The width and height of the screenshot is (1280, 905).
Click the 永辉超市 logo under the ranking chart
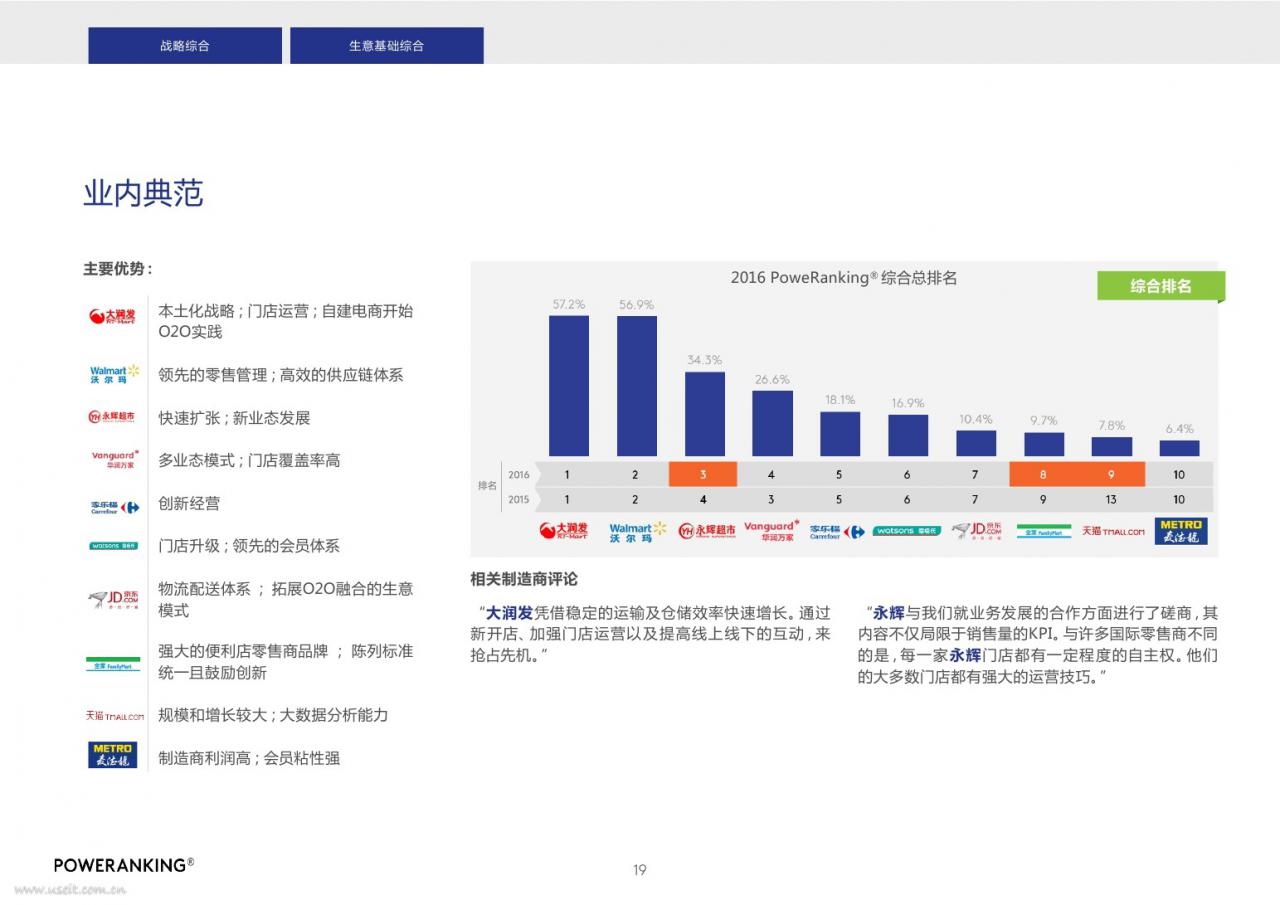pos(707,531)
